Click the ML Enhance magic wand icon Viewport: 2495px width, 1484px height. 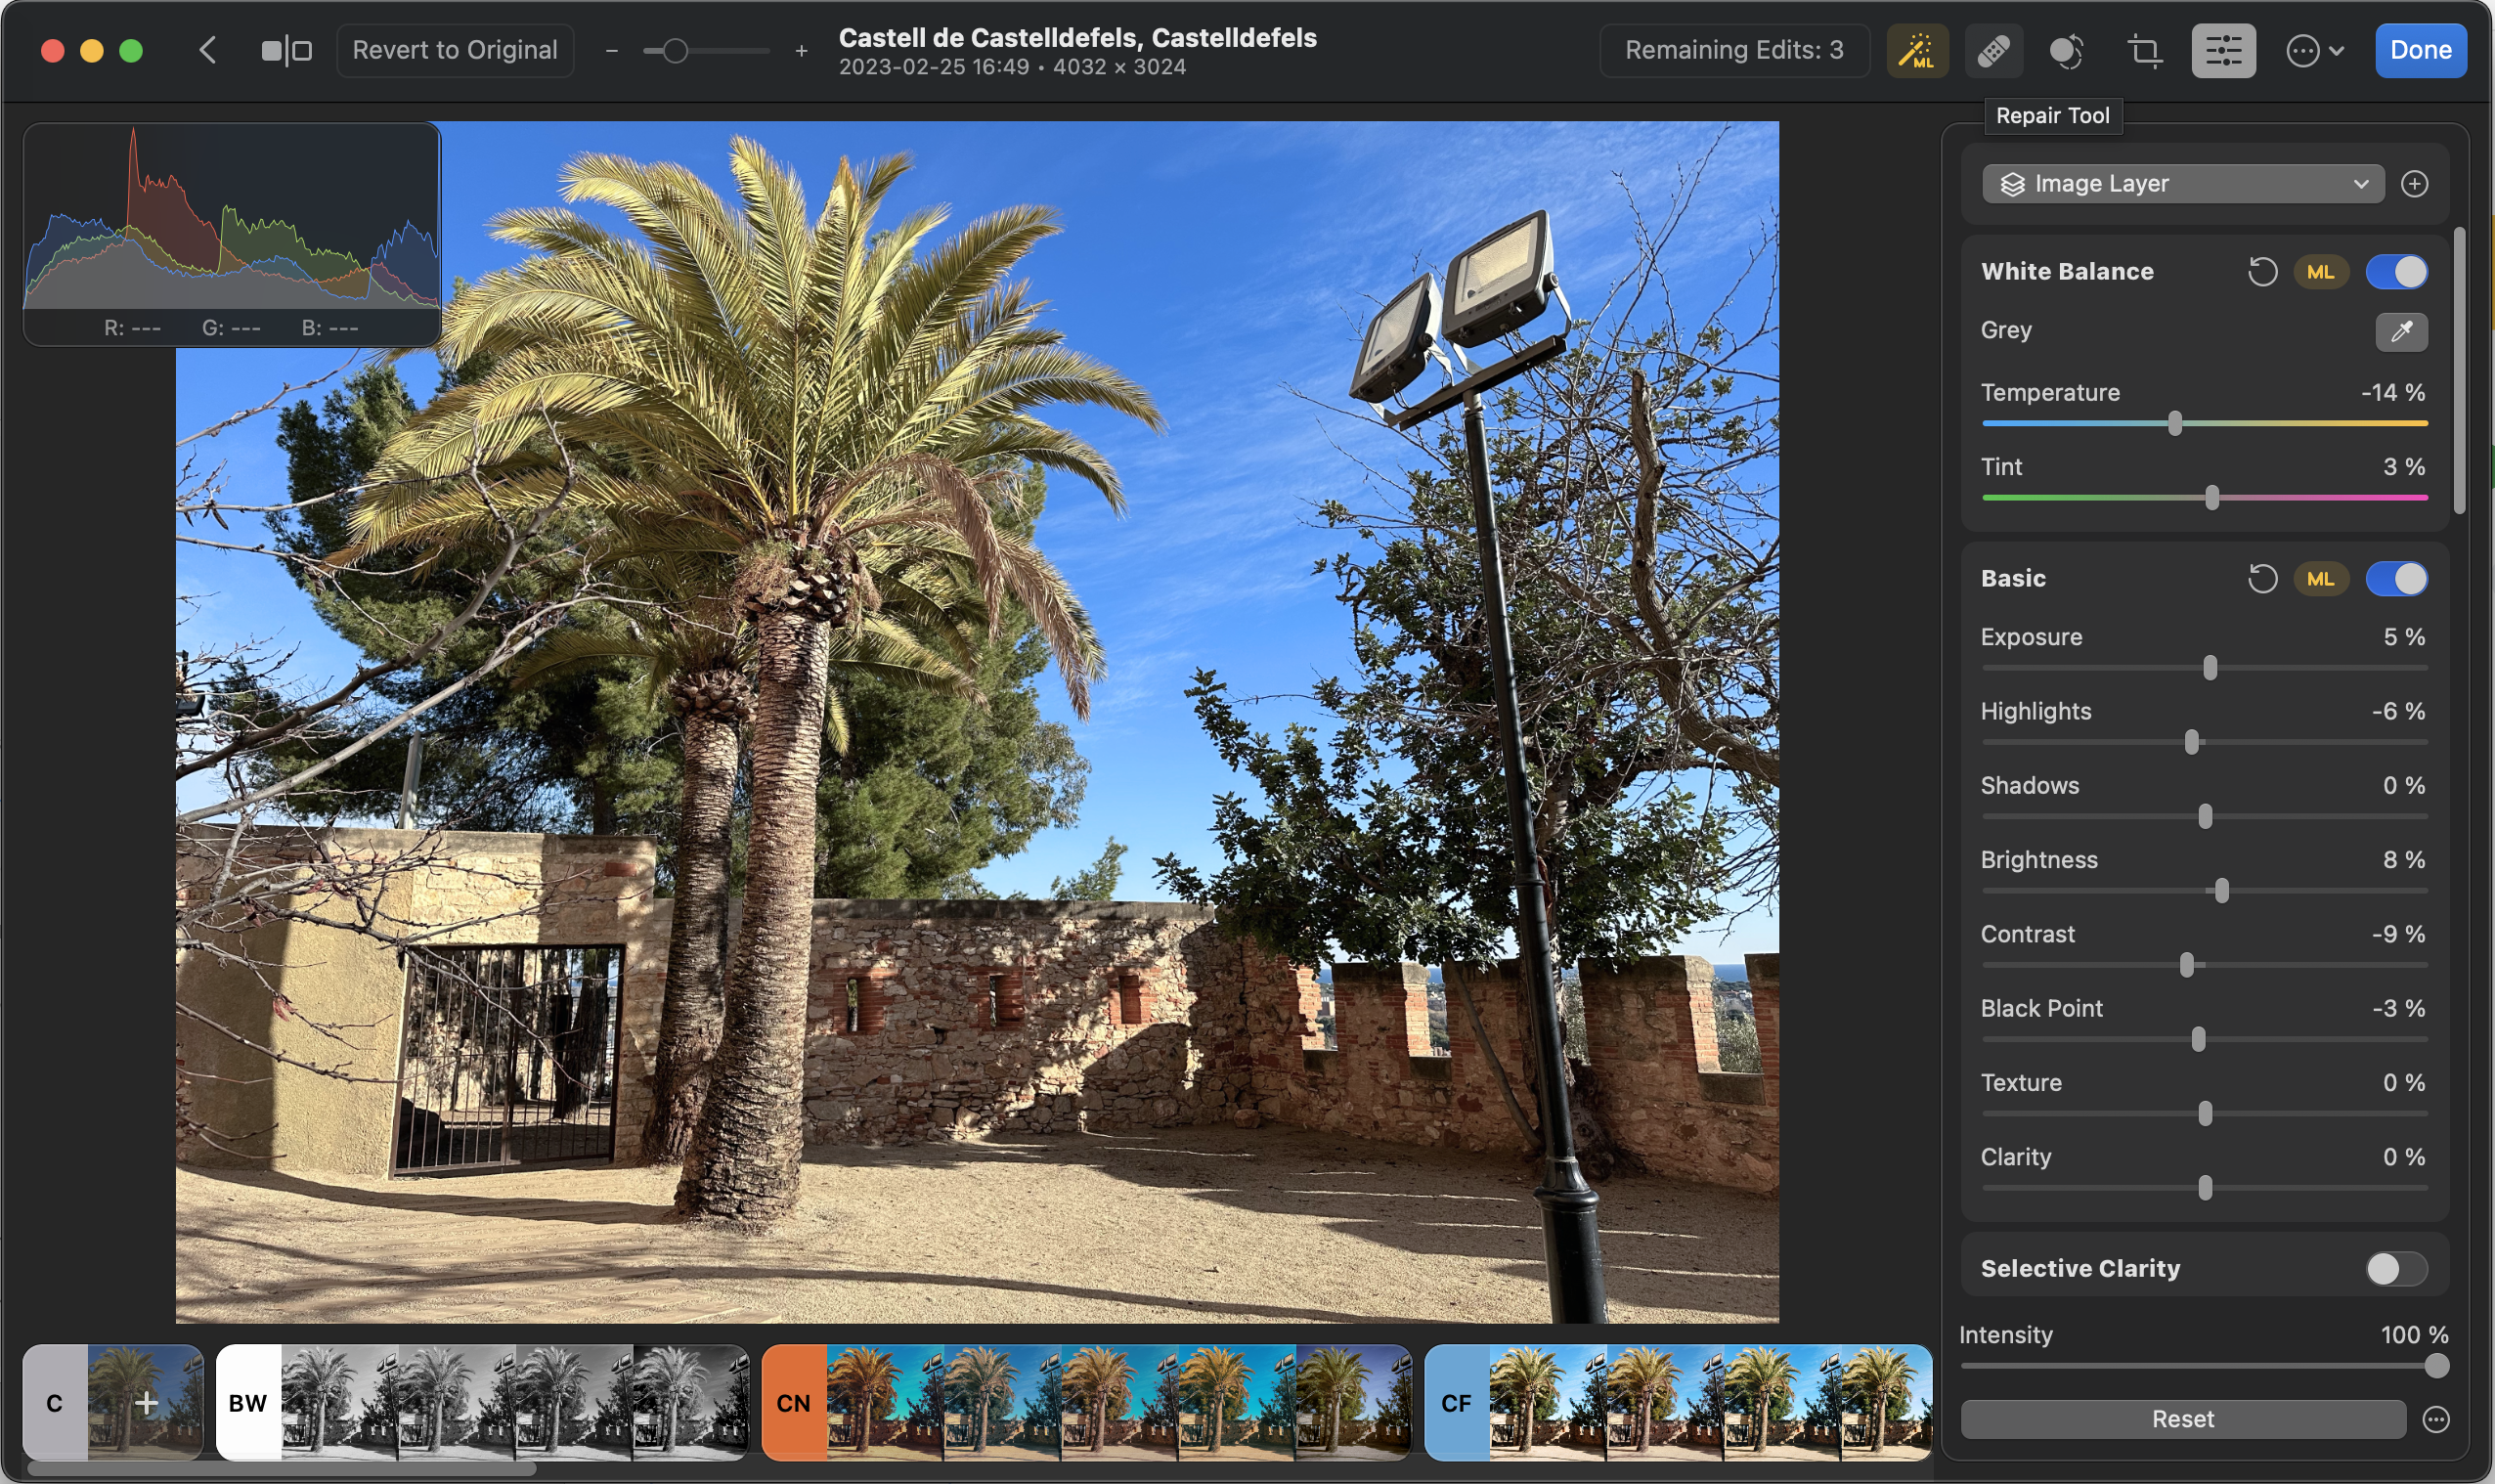pyautogui.click(x=1916, y=50)
